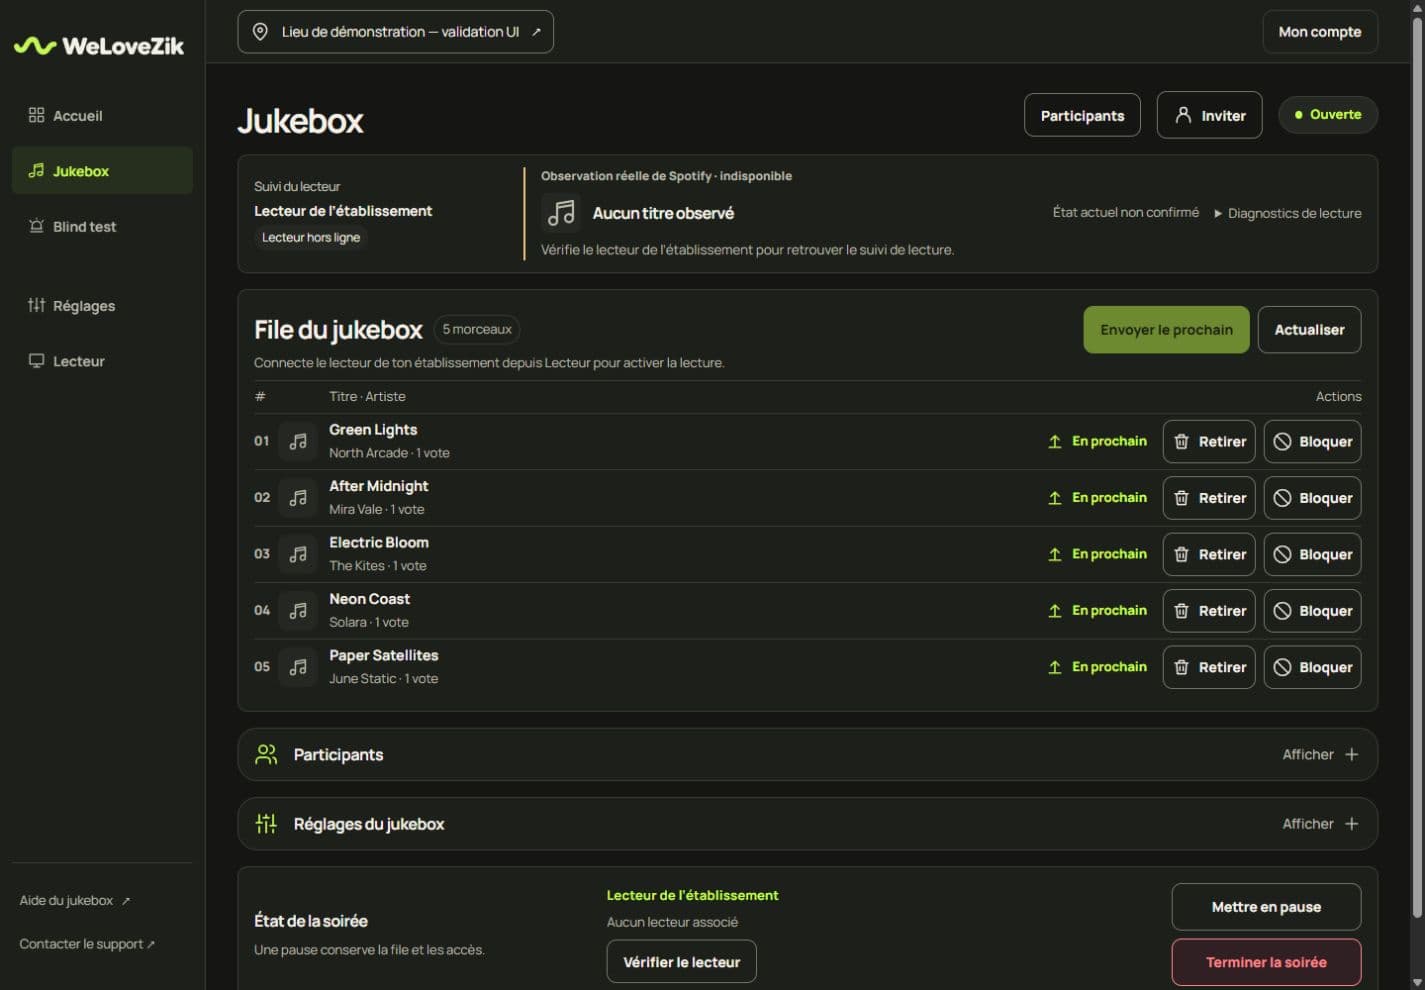
Task: Expand Diagnostics de lecture disclosure
Action: click(x=1287, y=213)
